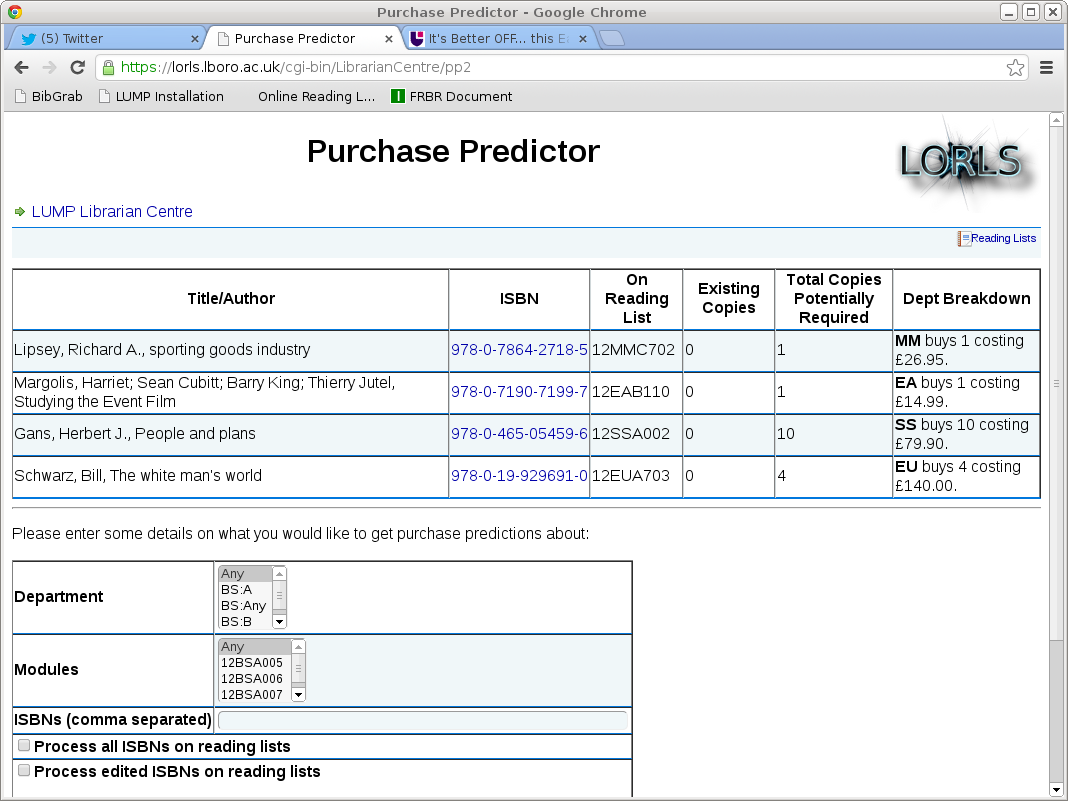Enable Process all ISBNs on reading lists

point(24,746)
